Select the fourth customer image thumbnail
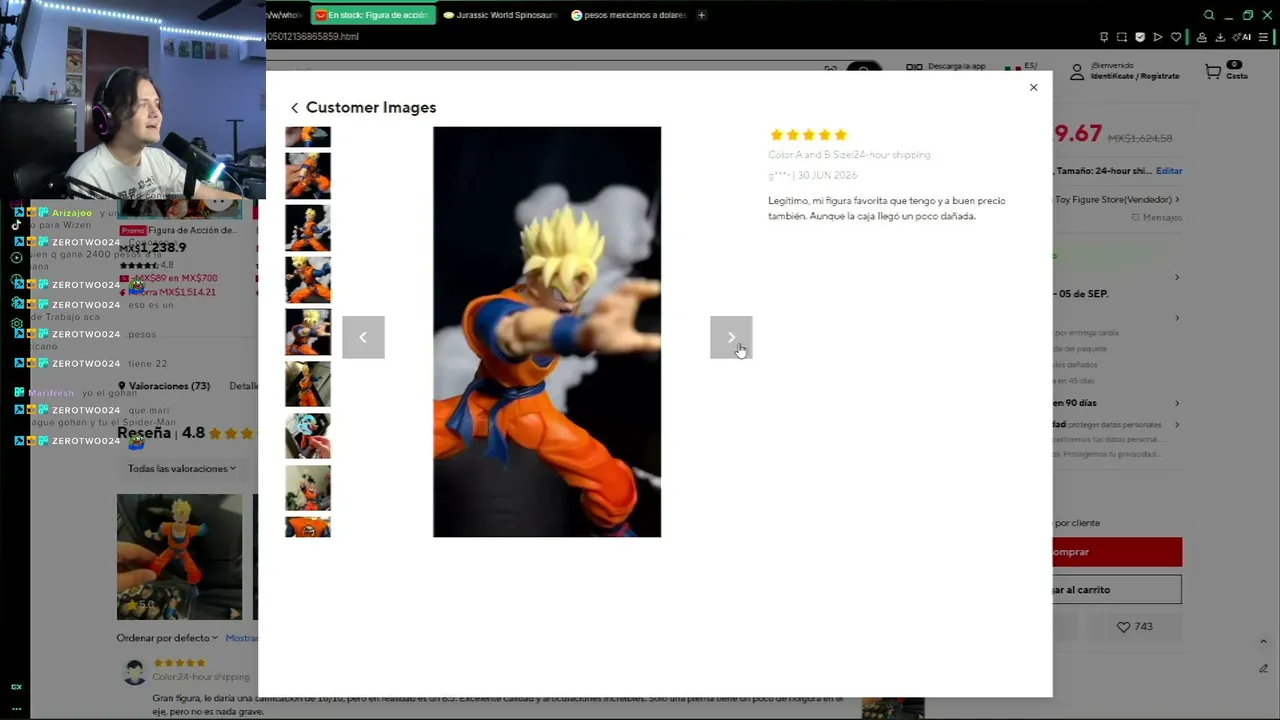 click(x=308, y=279)
